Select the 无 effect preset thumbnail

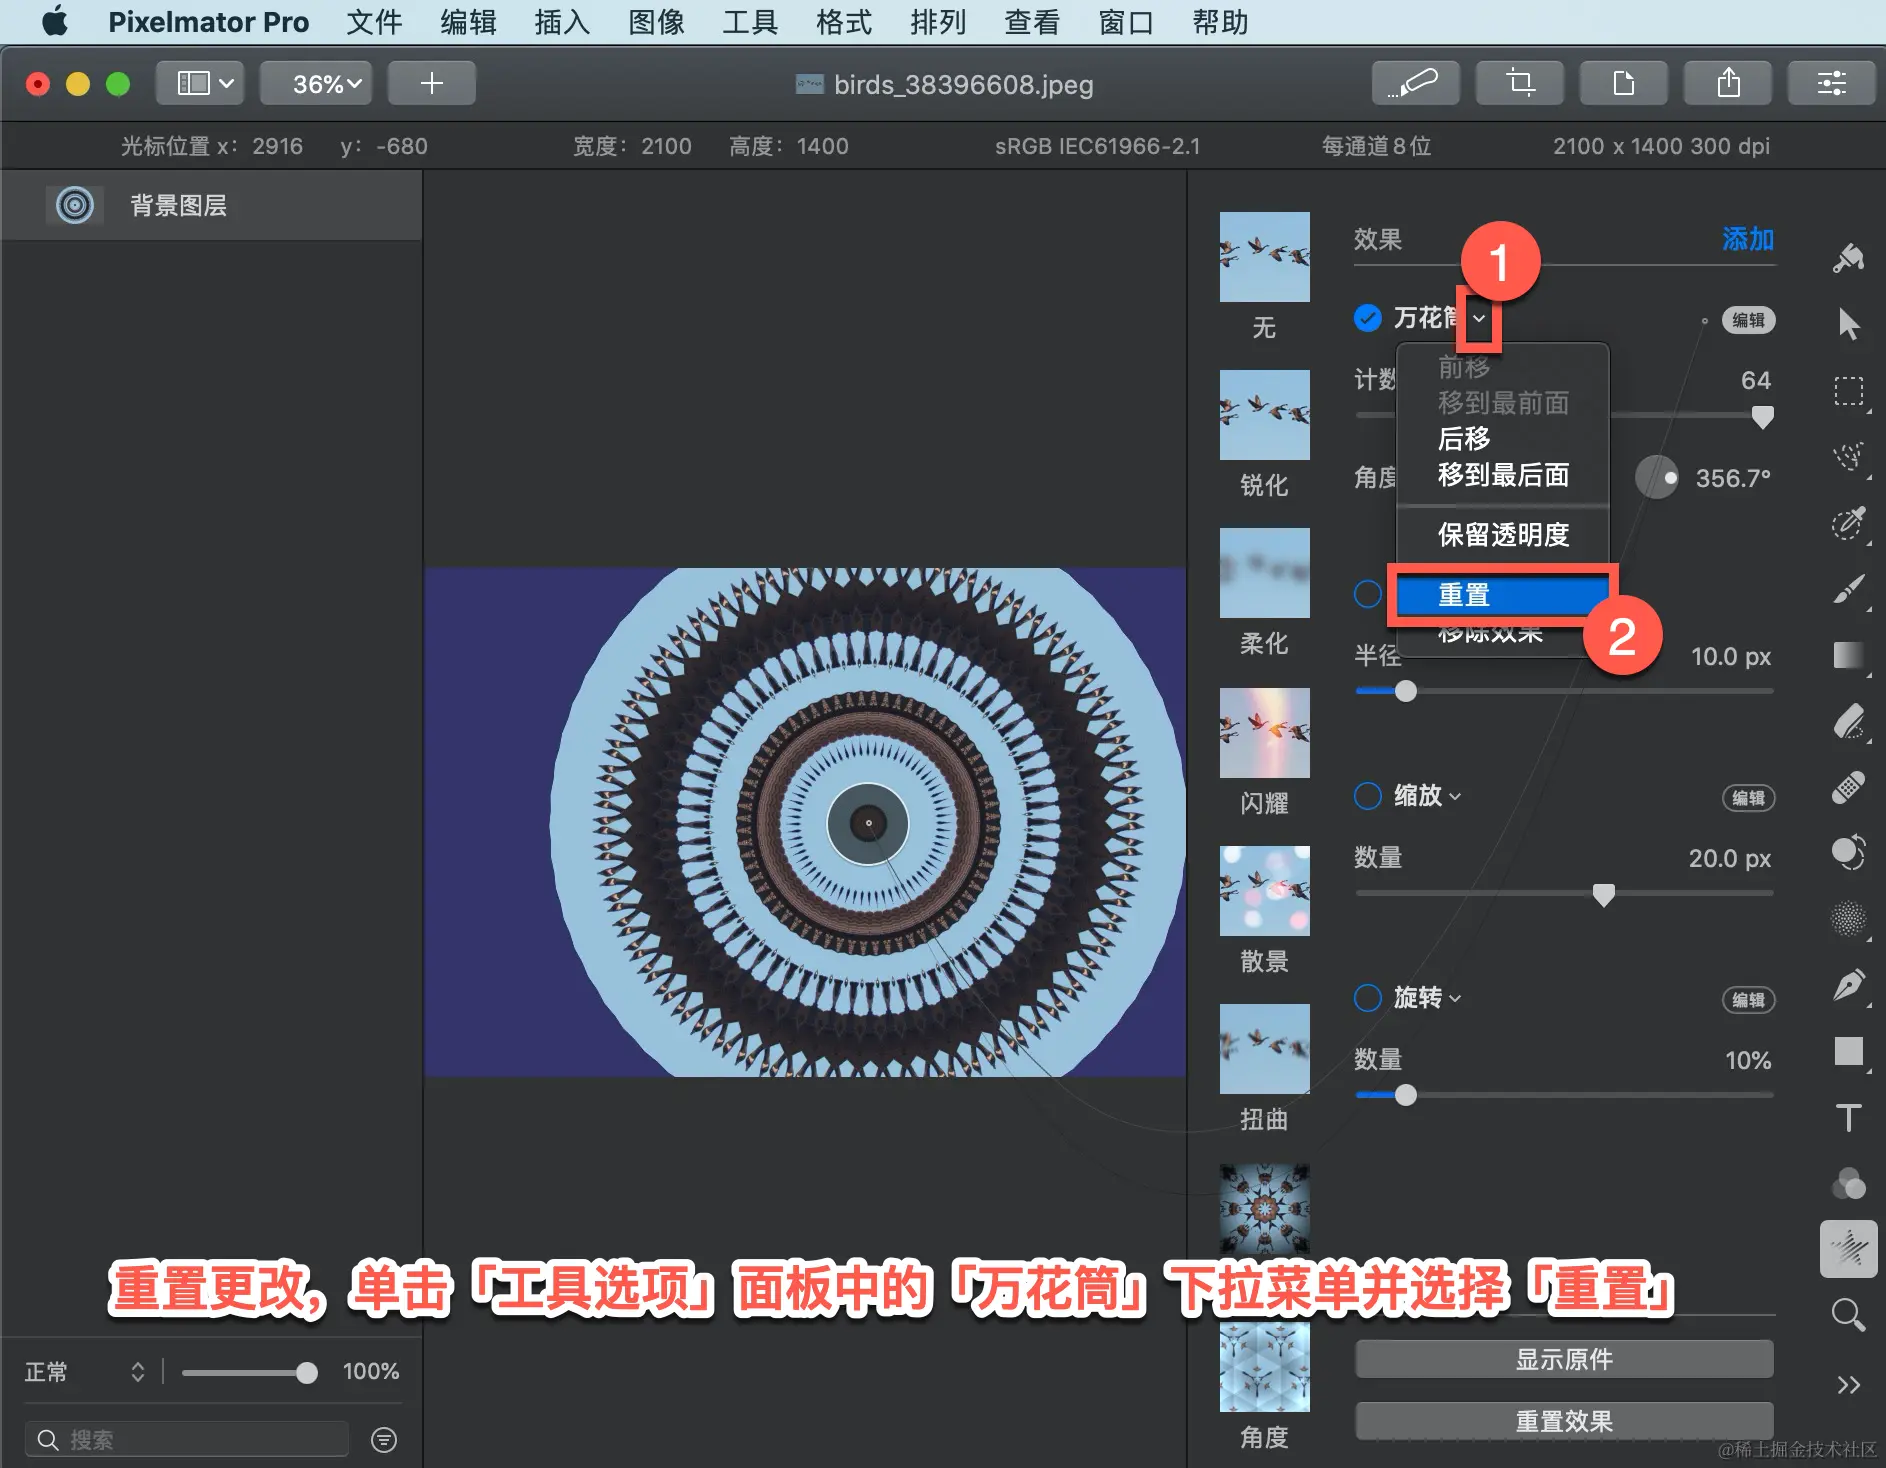pos(1264,257)
